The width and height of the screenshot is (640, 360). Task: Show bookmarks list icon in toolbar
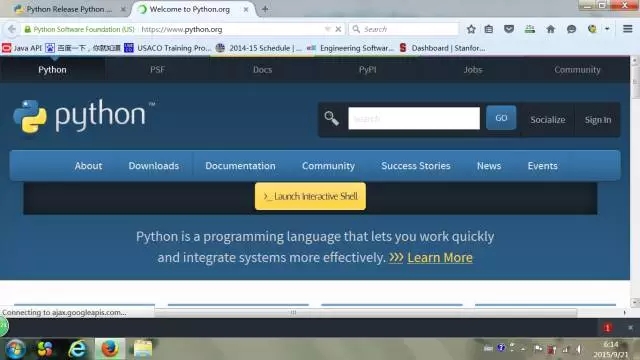[489, 29]
